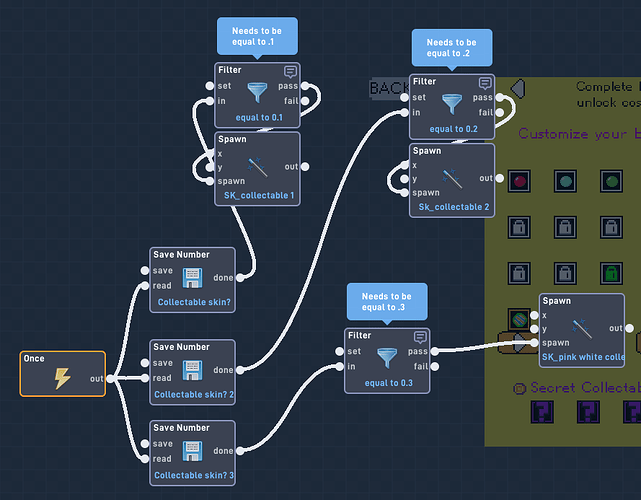Click the funnel icon in equal to 0.1 Filter

(x=258, y=92)
